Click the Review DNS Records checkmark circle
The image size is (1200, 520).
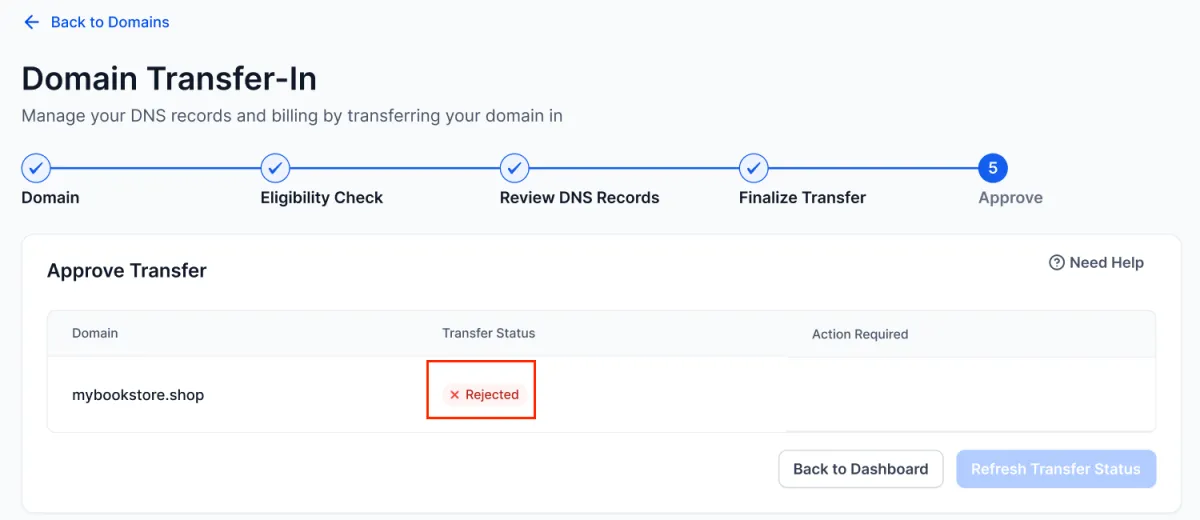[x=514, y=168]
